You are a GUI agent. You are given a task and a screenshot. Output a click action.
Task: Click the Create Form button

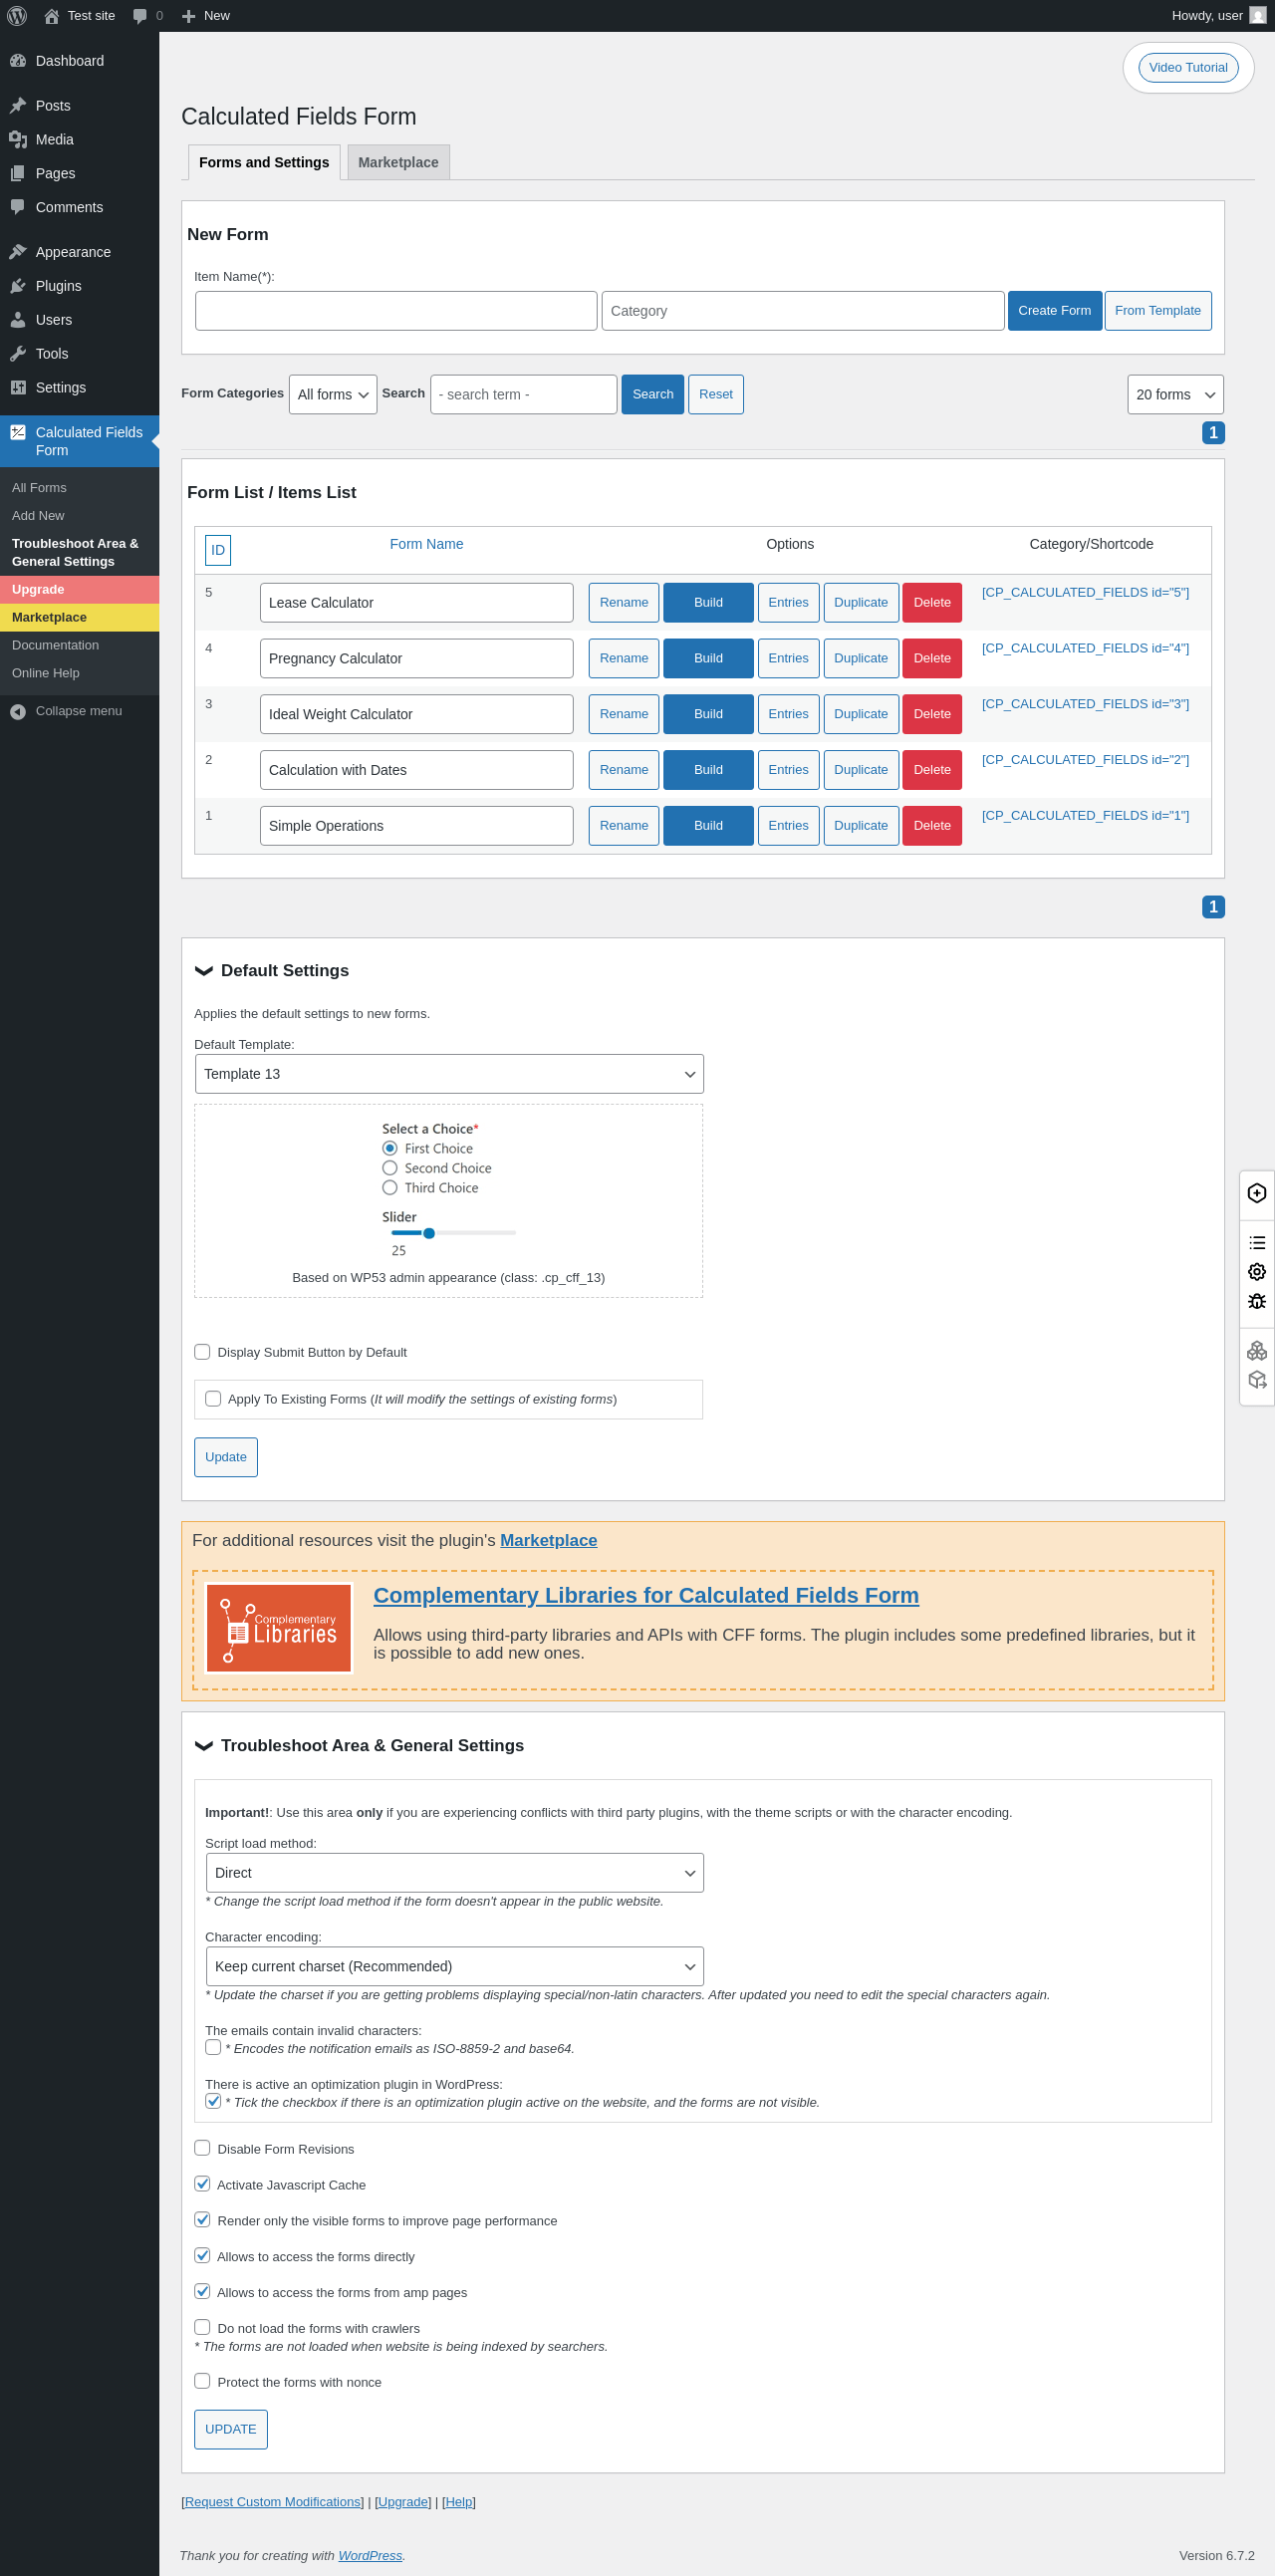[1055, 311]
